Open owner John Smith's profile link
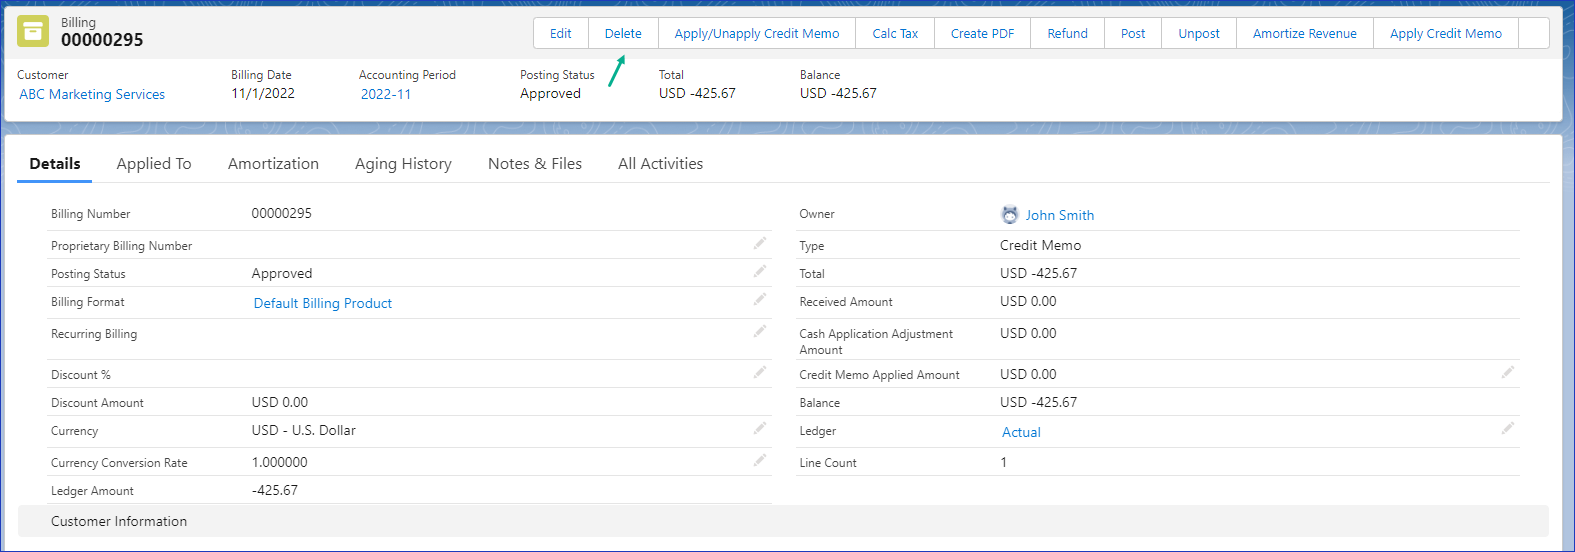Image resolution: width=1575 pixels, height=552 pixels. coord(1059,215)
